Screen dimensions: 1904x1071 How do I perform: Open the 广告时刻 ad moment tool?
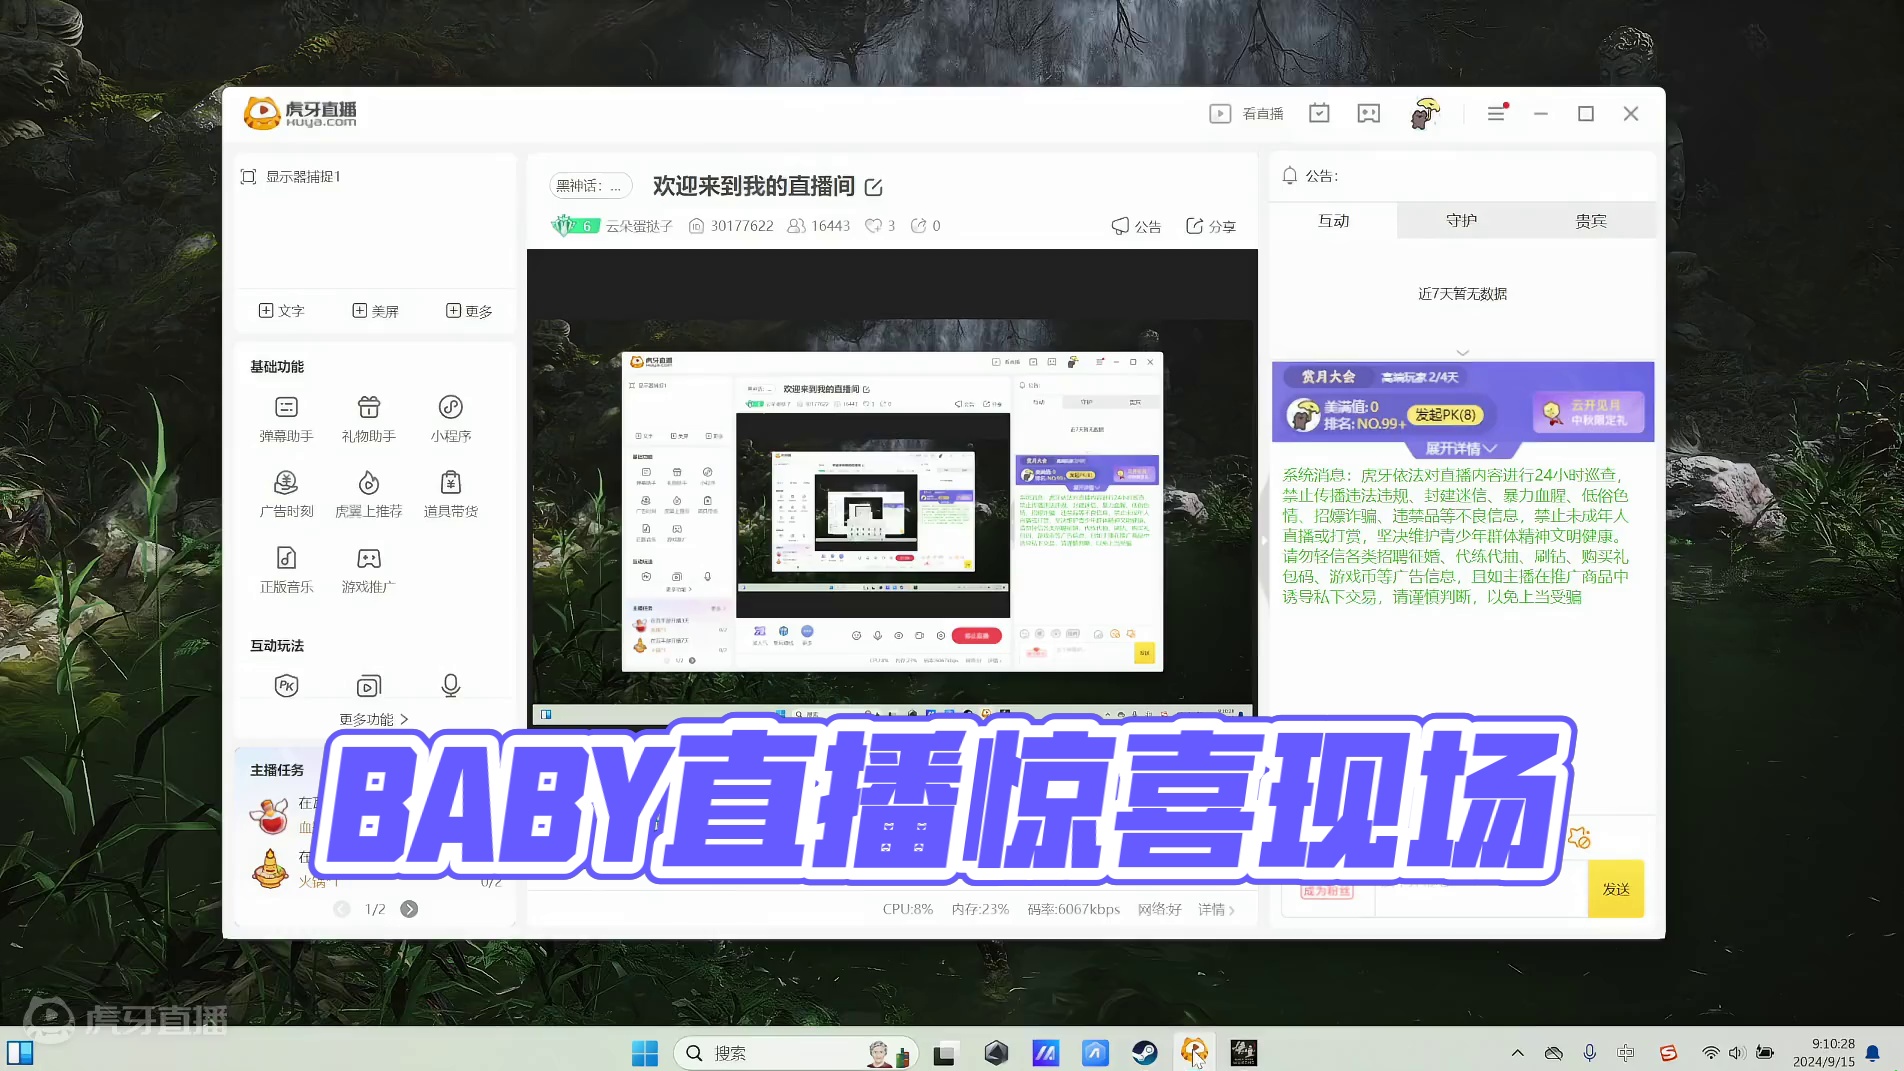[x=286, y=494]
